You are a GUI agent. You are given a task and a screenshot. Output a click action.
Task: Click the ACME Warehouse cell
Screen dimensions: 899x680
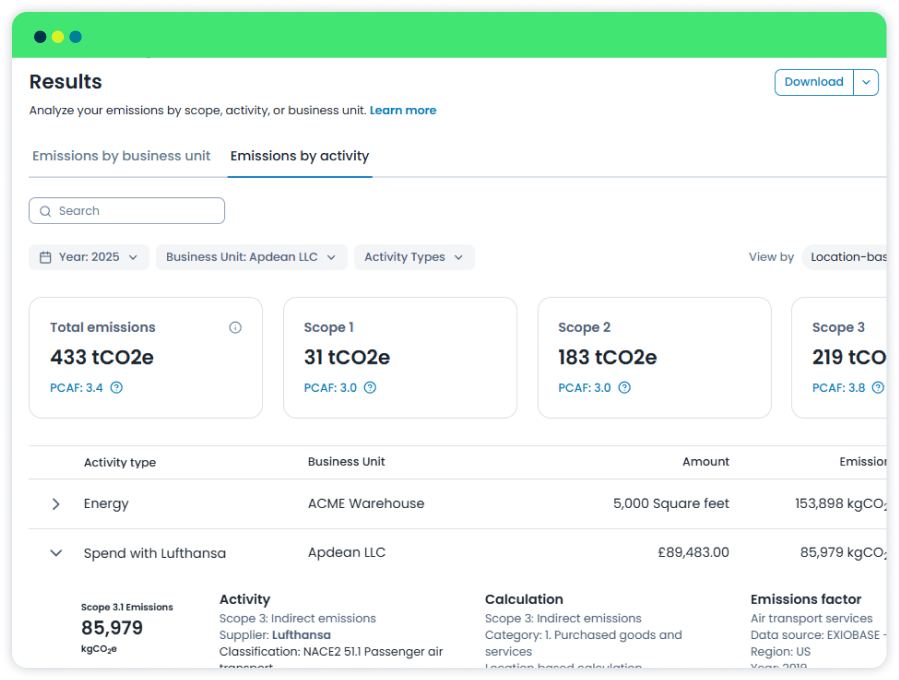[366, 503]
